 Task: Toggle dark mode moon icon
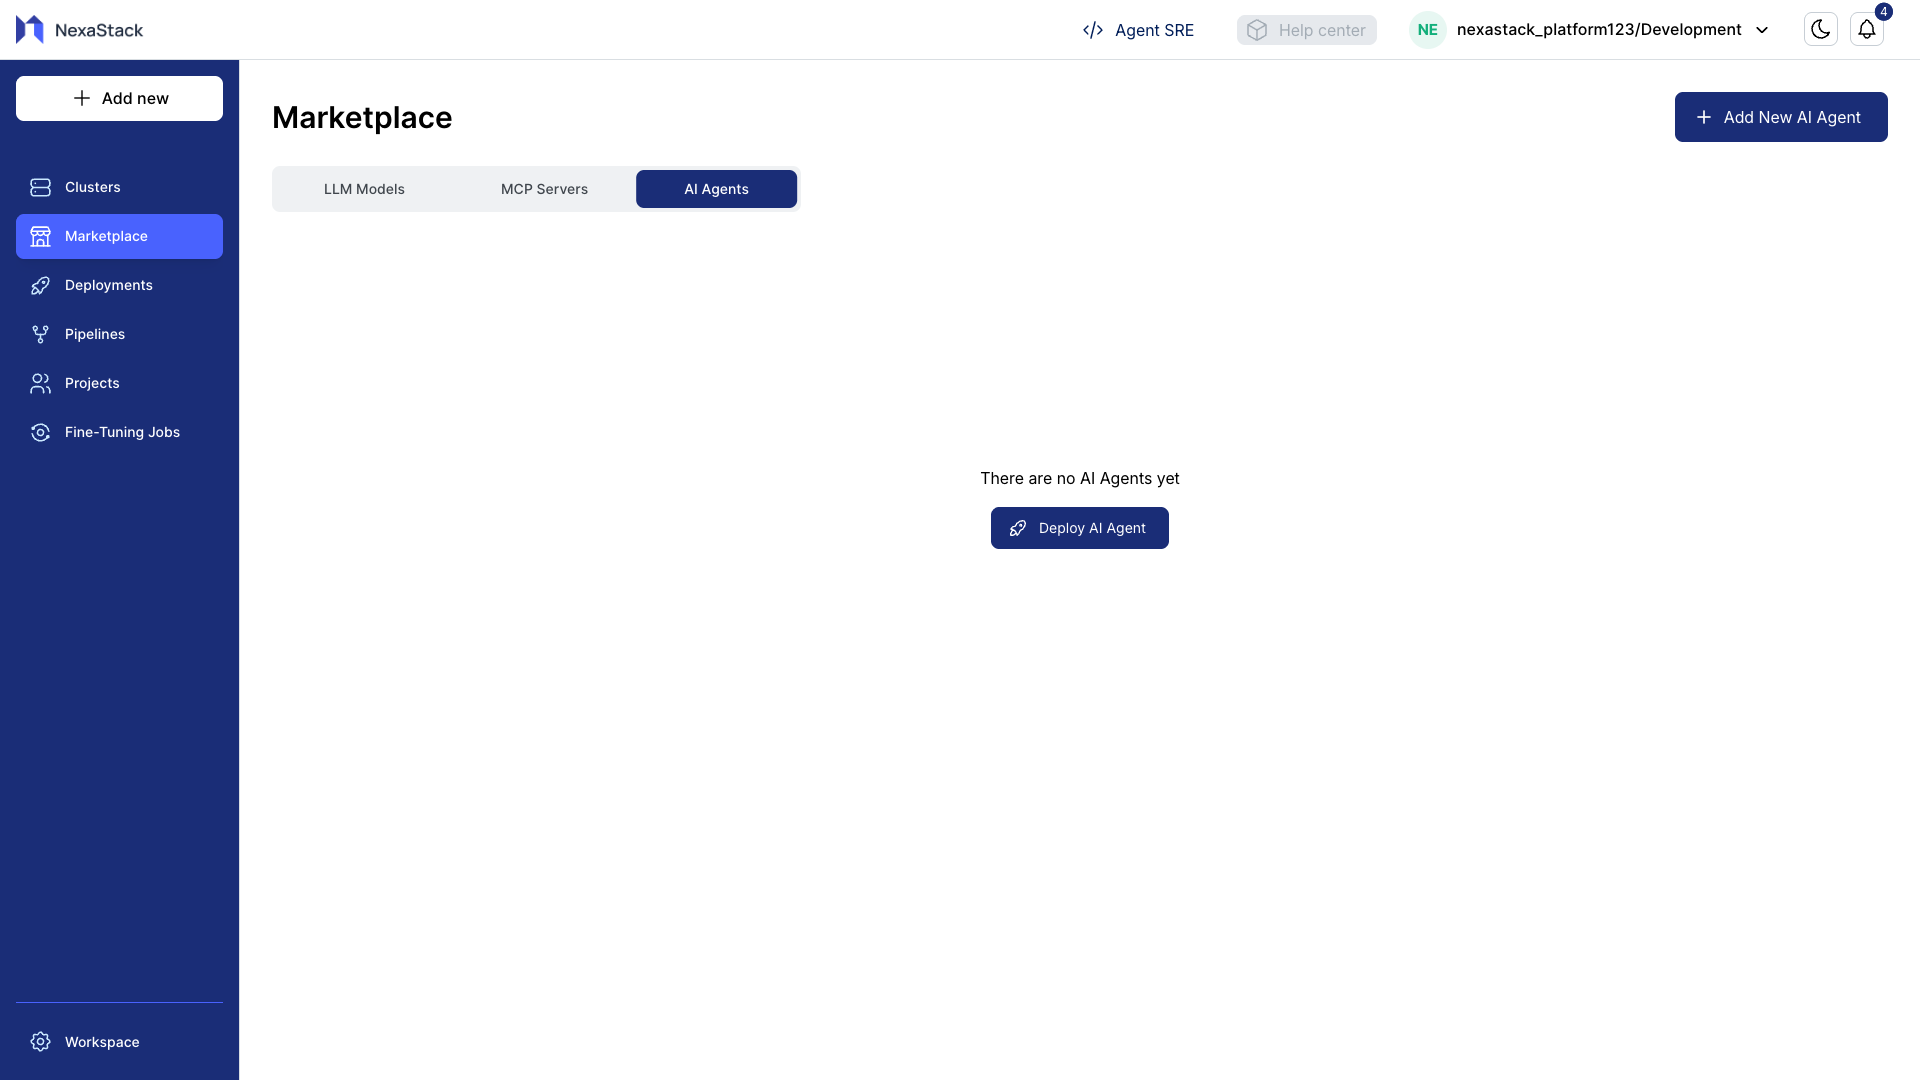[1820, 30]
